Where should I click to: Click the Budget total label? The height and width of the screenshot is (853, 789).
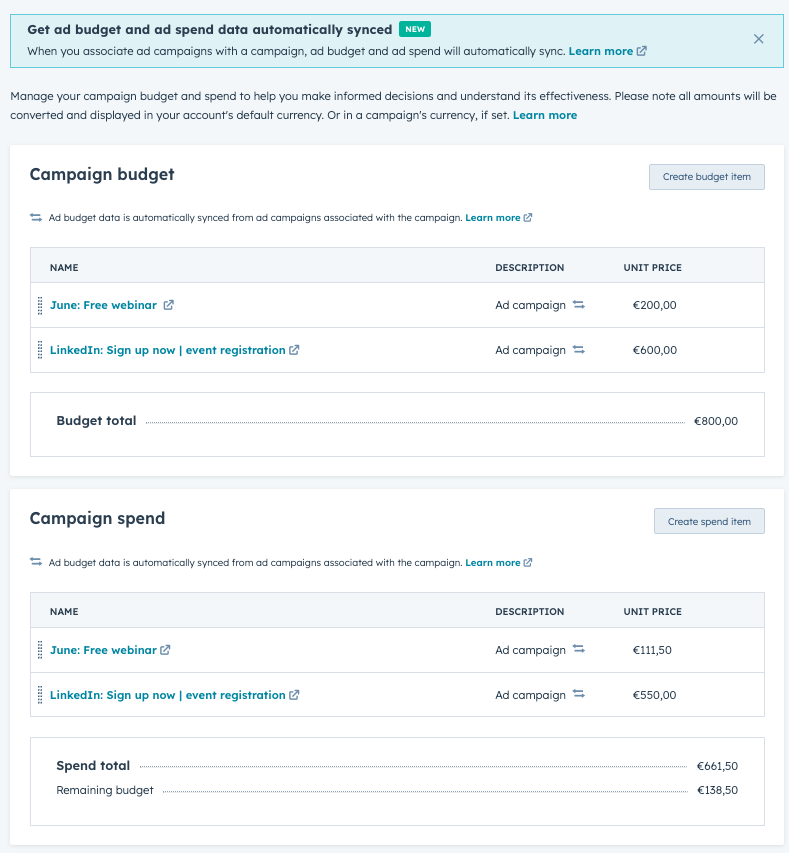(x=96, y=421)
